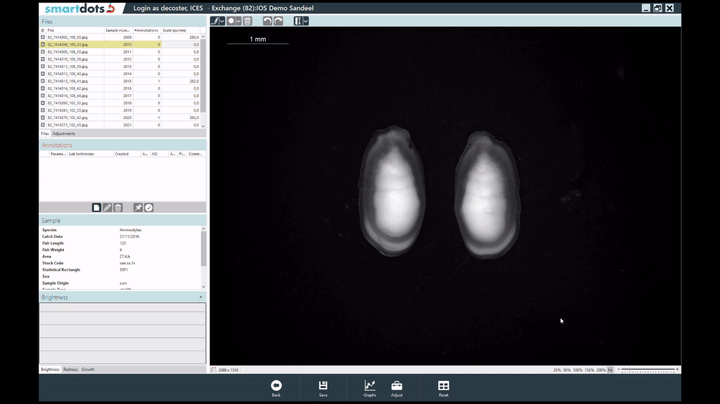Collapse the Brightness panel
Image resolution: width=720 pixels, height=404 pixels.
(x=201, y=297)
